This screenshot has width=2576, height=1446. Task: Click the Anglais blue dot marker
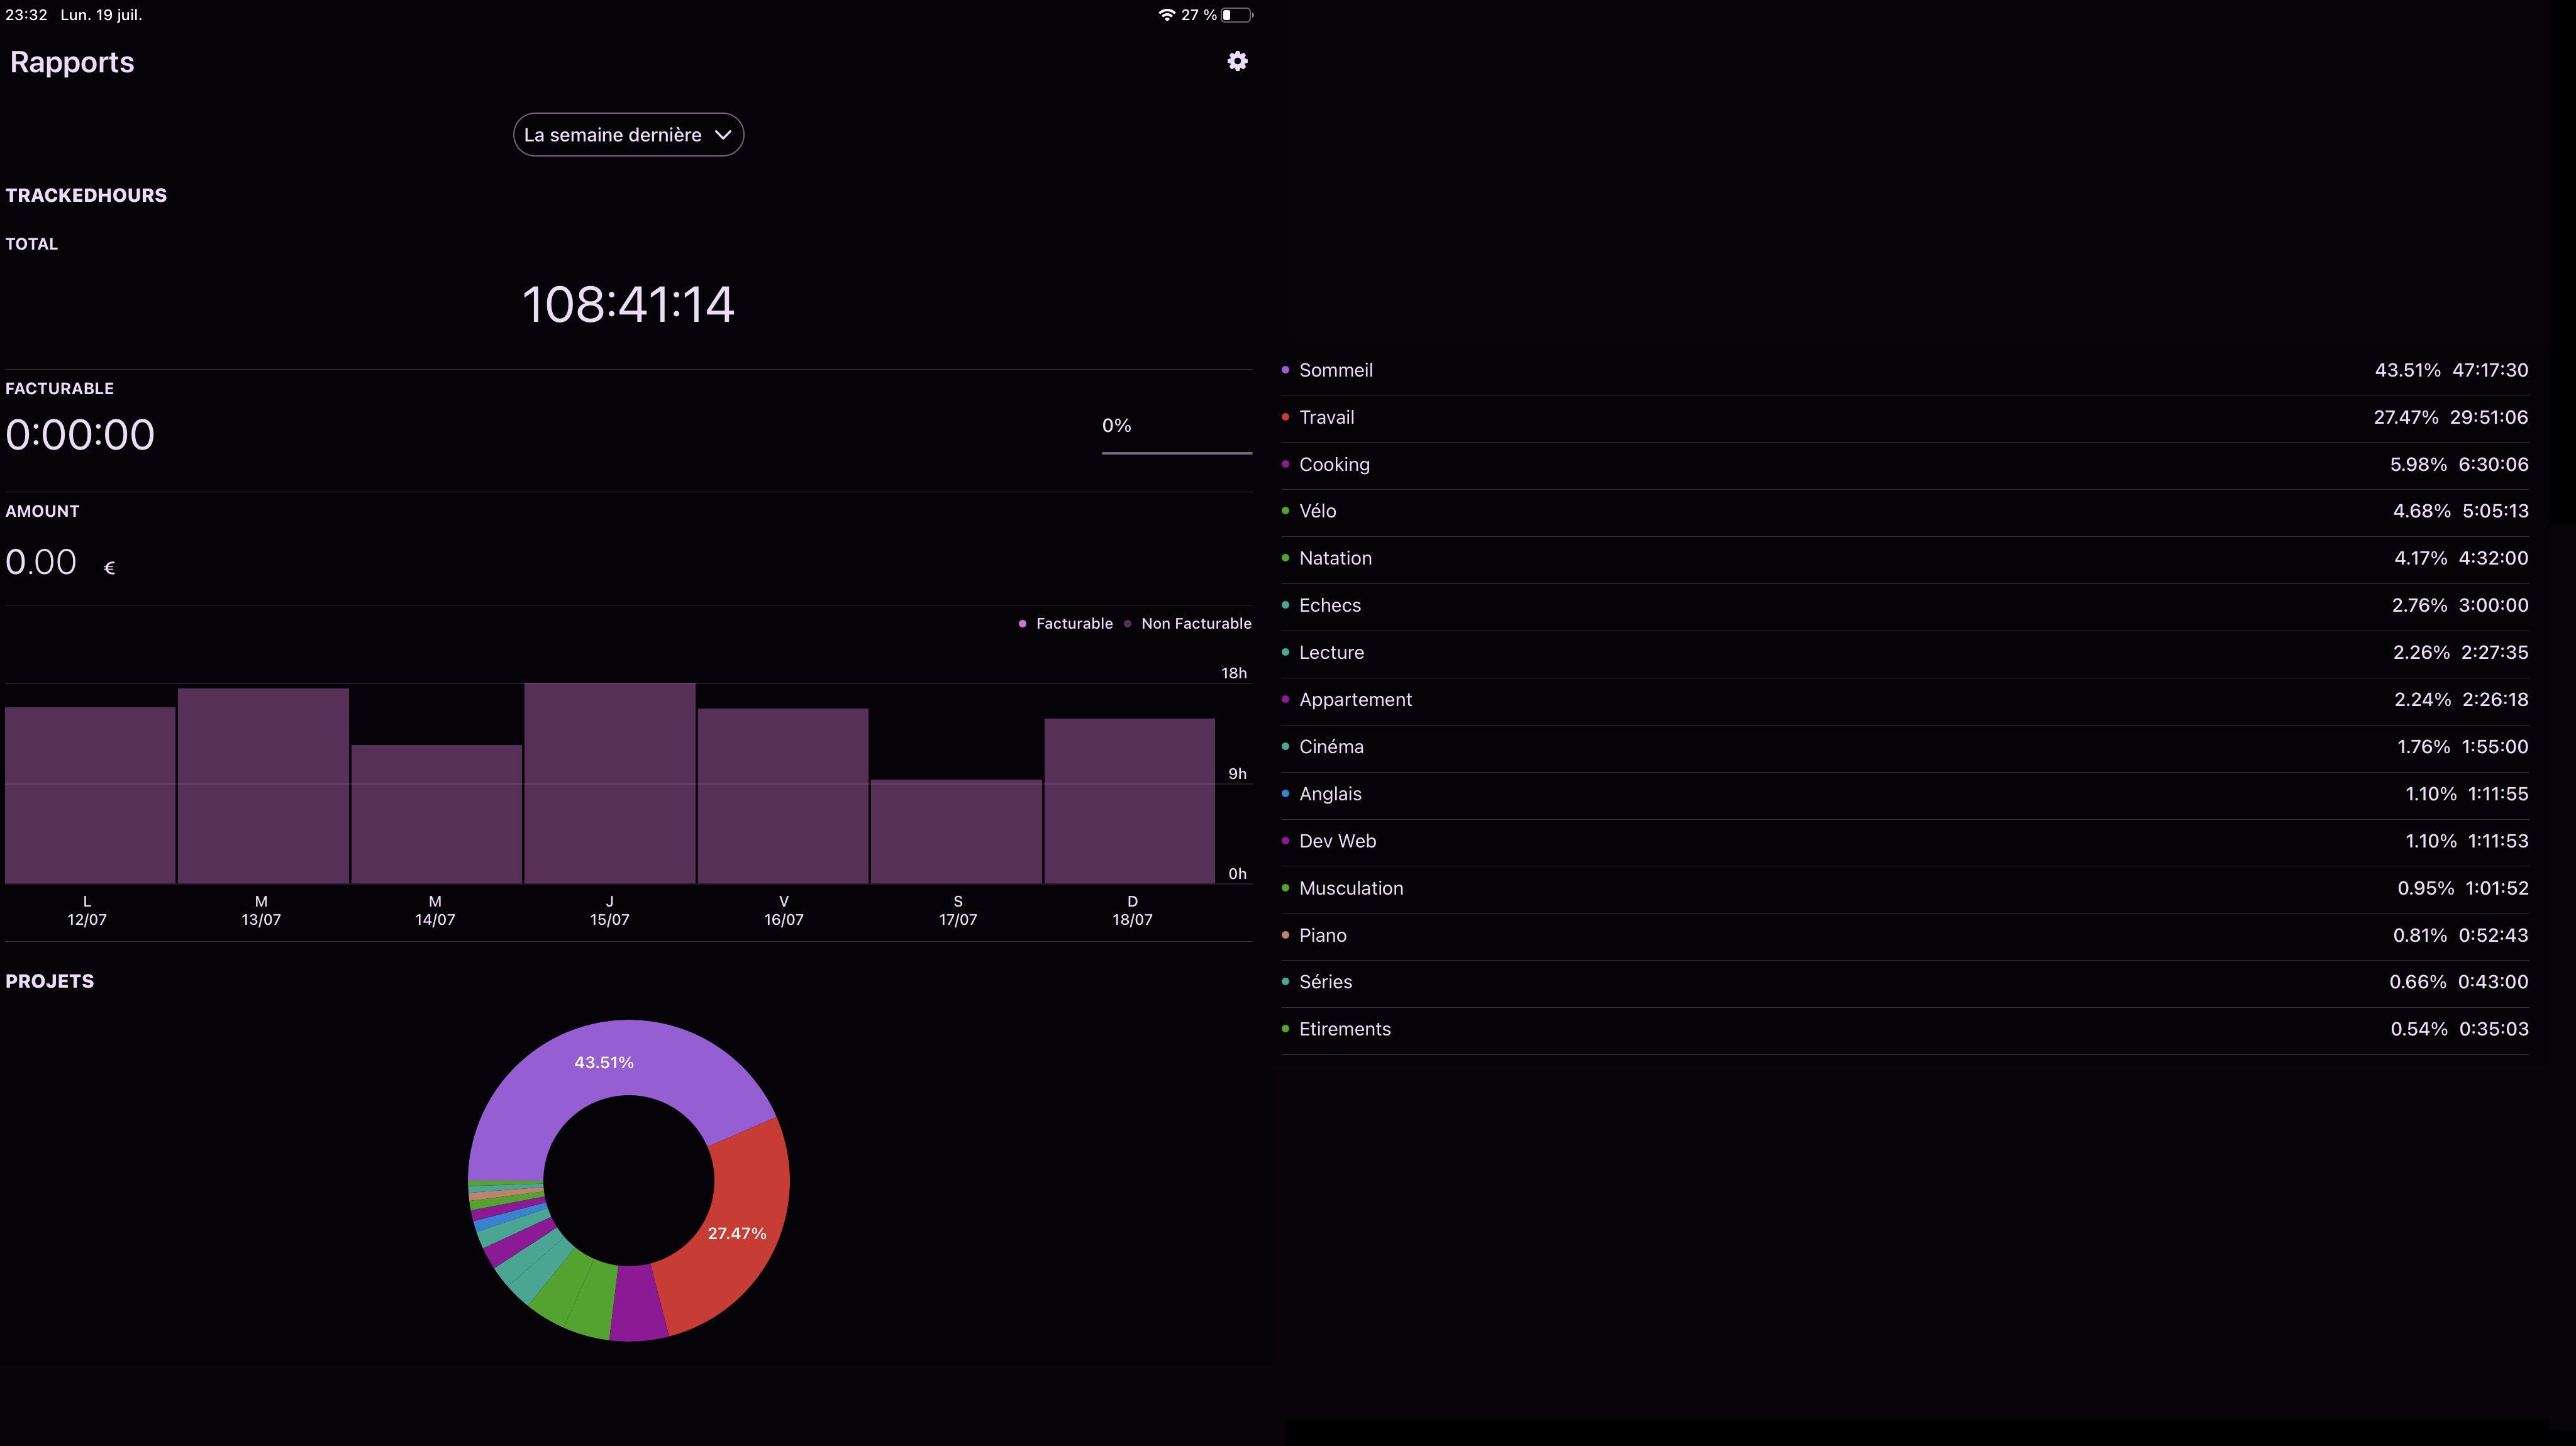tap(1285, 794)
